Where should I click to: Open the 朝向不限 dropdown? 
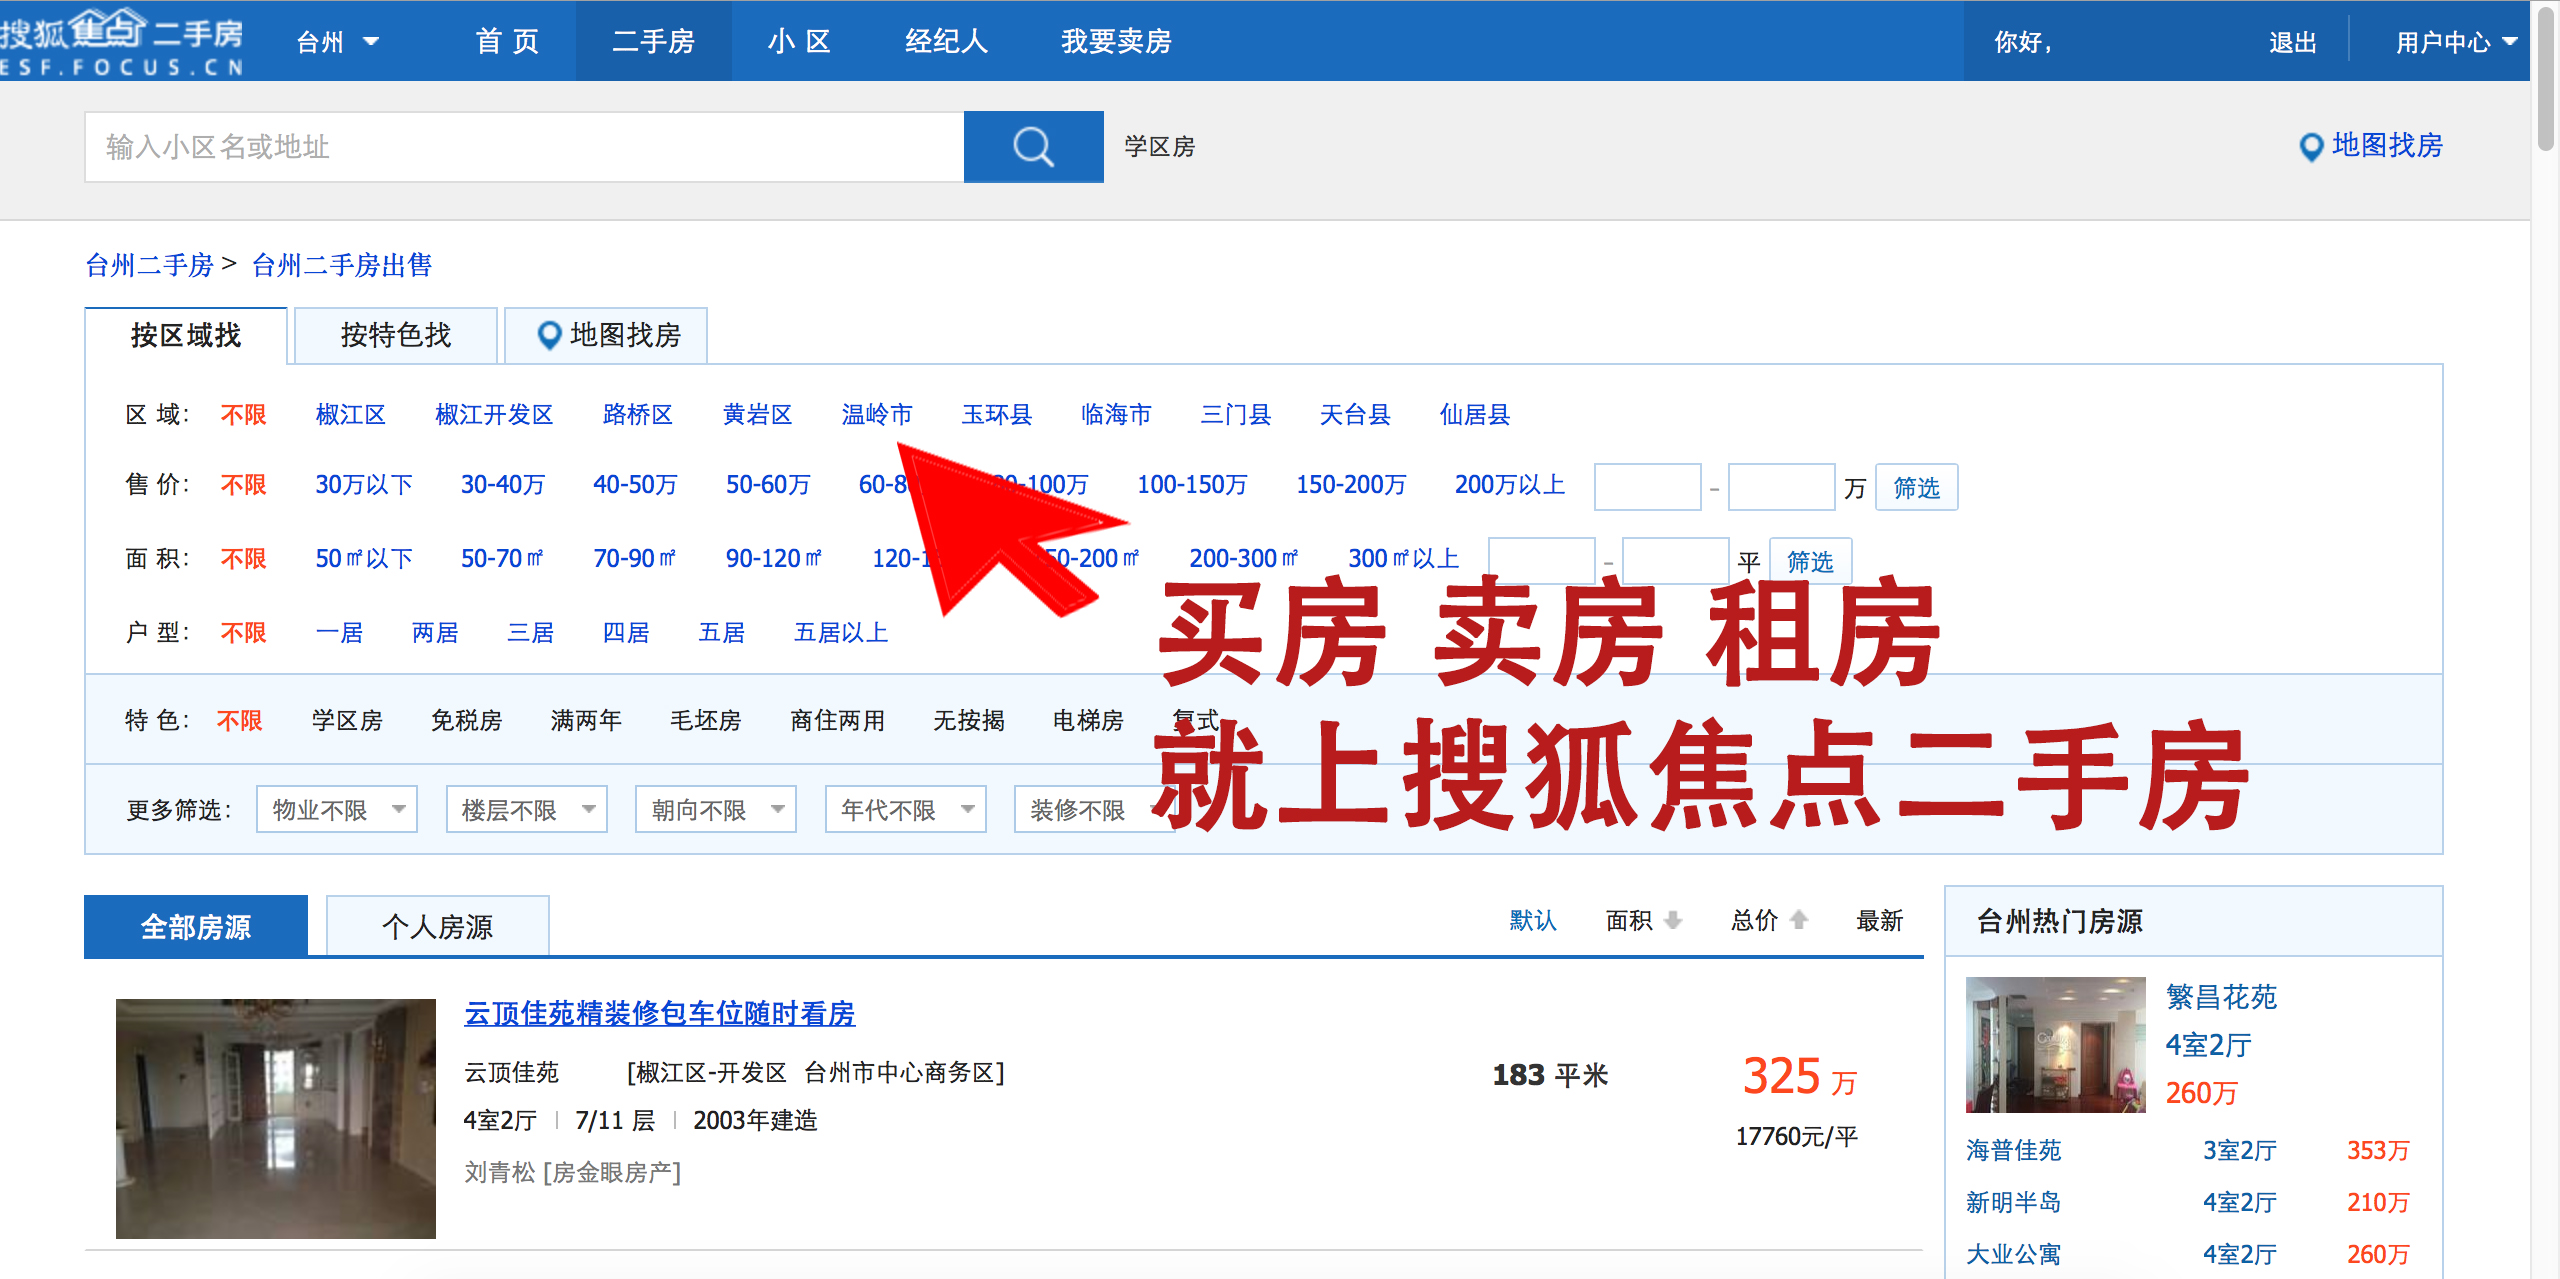coord(716,809)
